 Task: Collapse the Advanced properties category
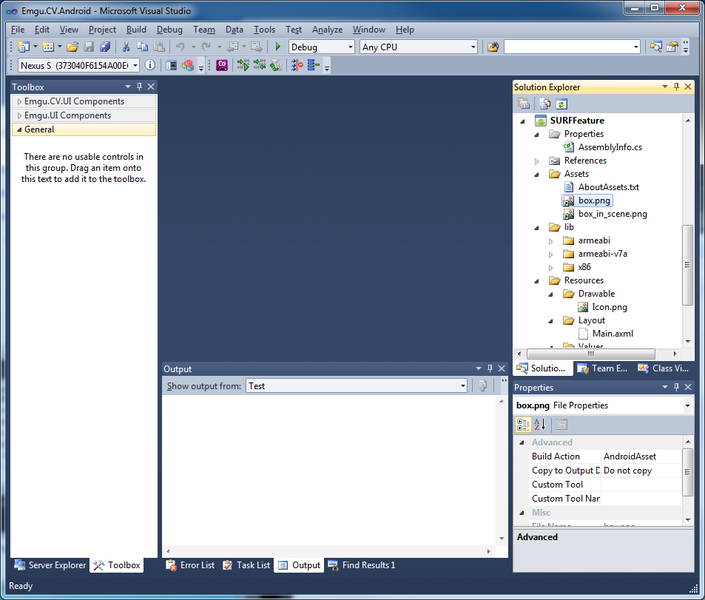522,443
